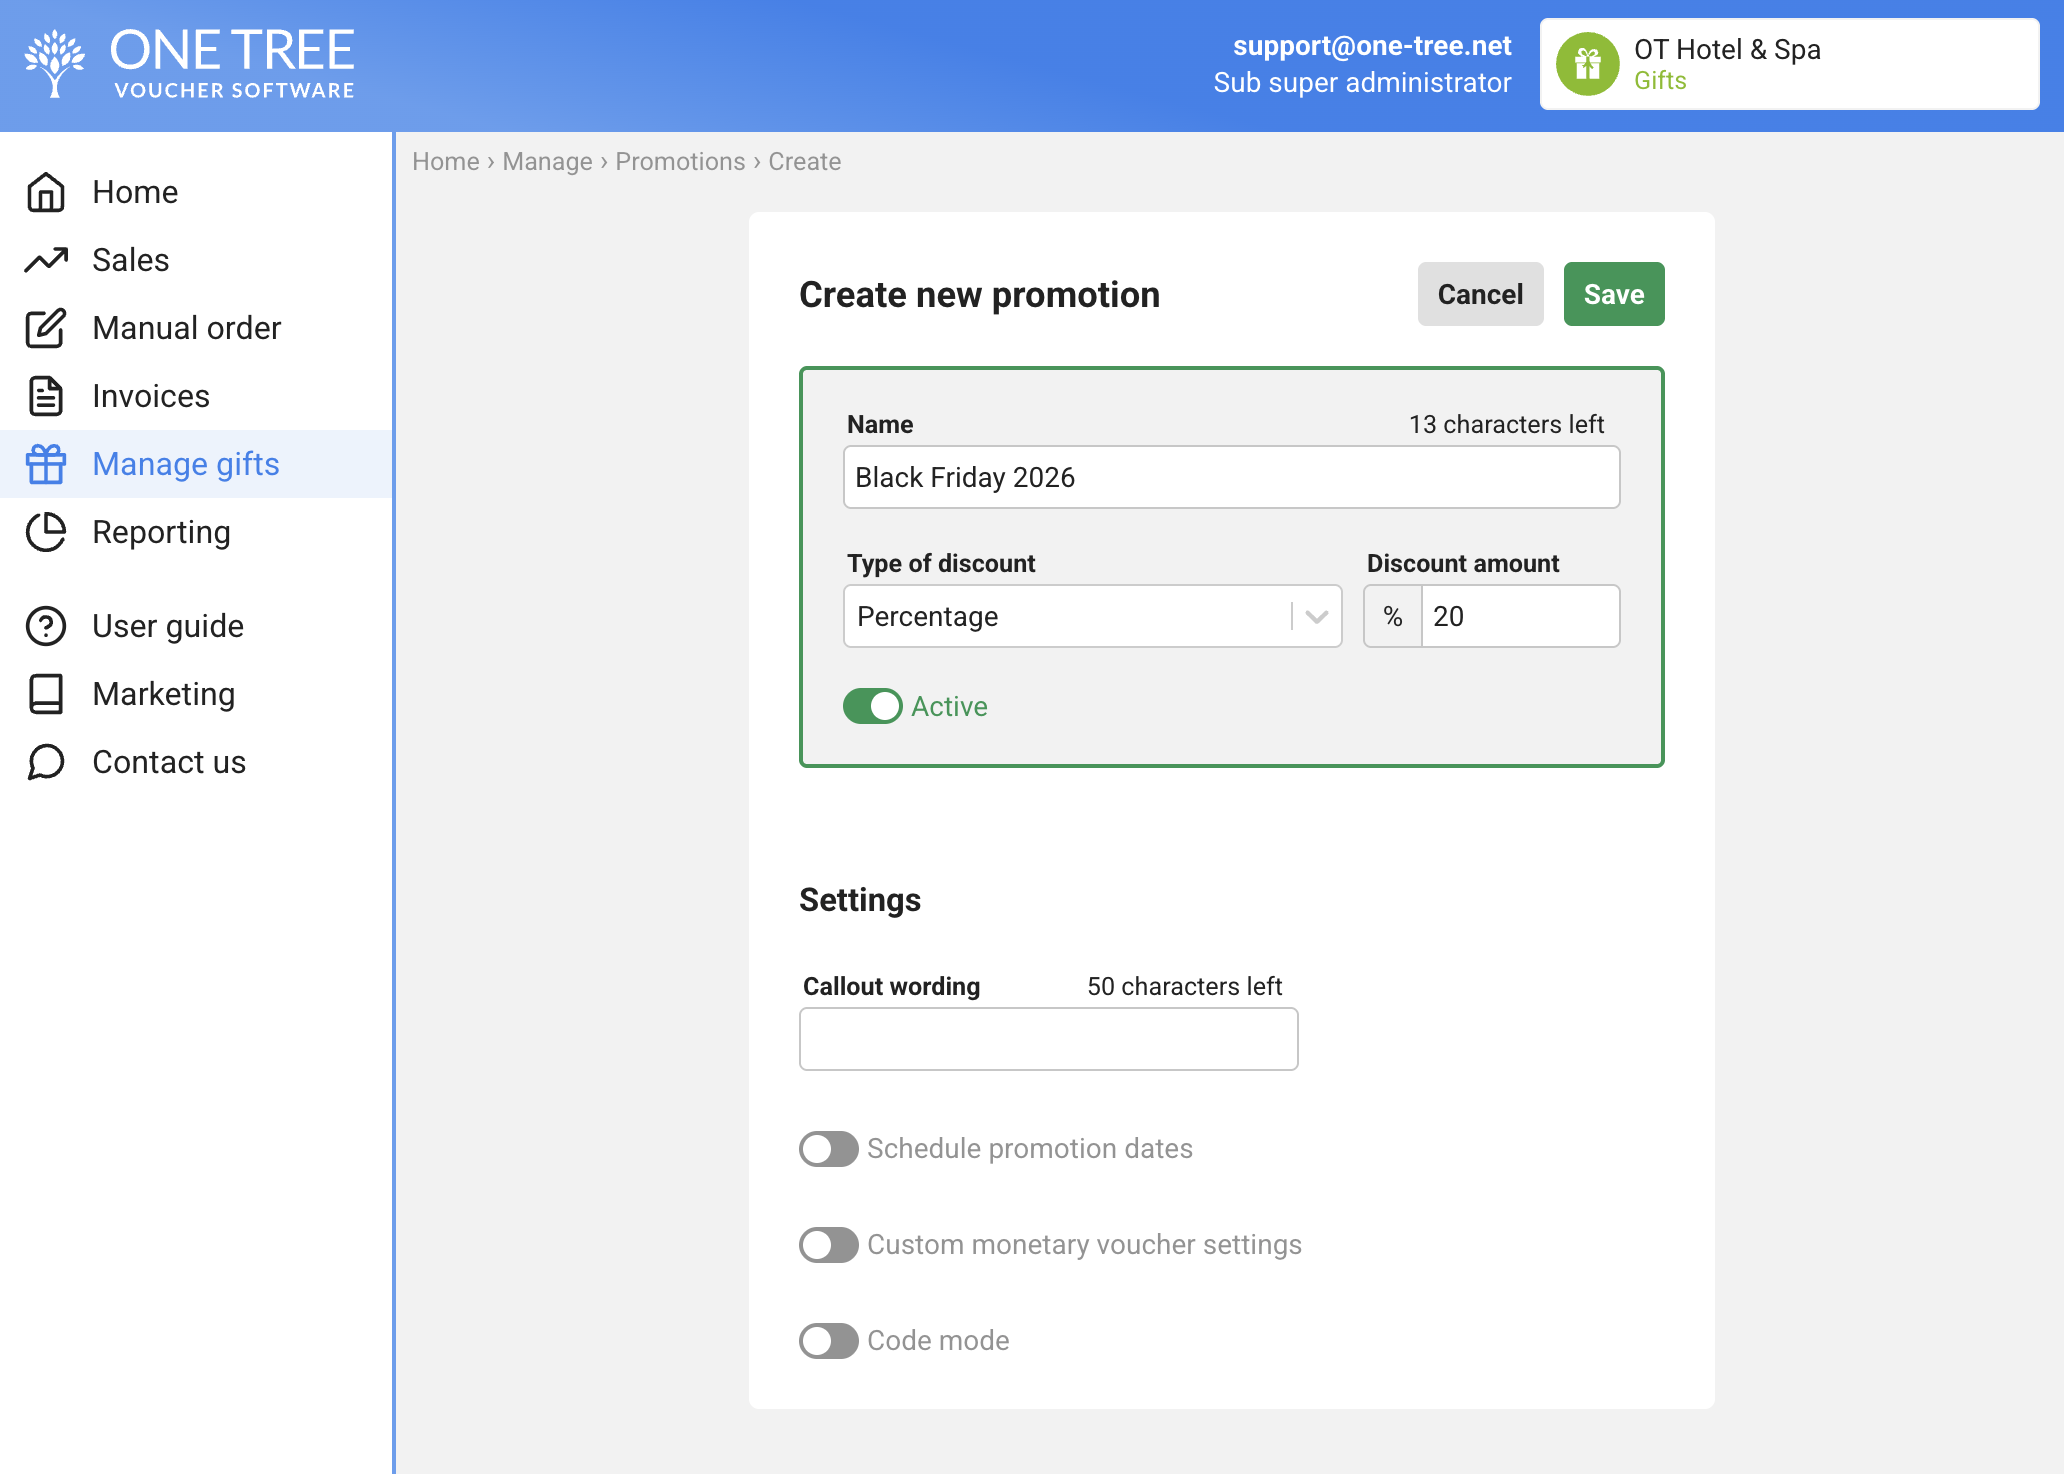2064x1474 pixels.
Task: Click the percent sign prefix
Action: point(1393,616)
